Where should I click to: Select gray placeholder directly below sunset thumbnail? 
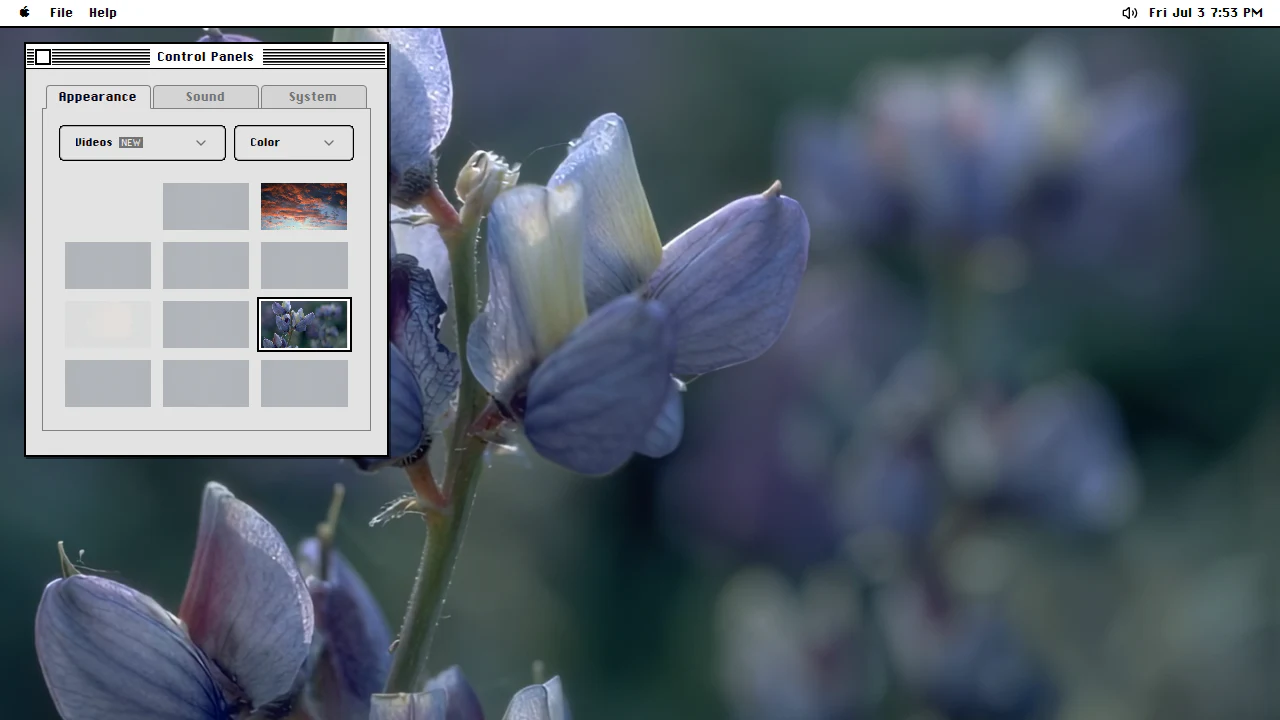point(304,265)
